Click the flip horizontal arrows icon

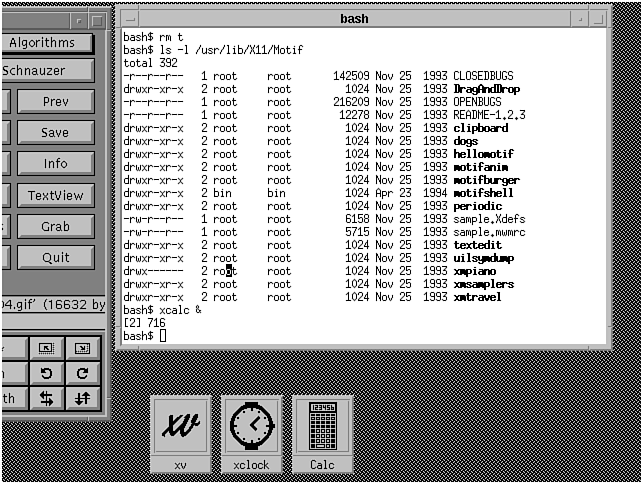point(47,399)
